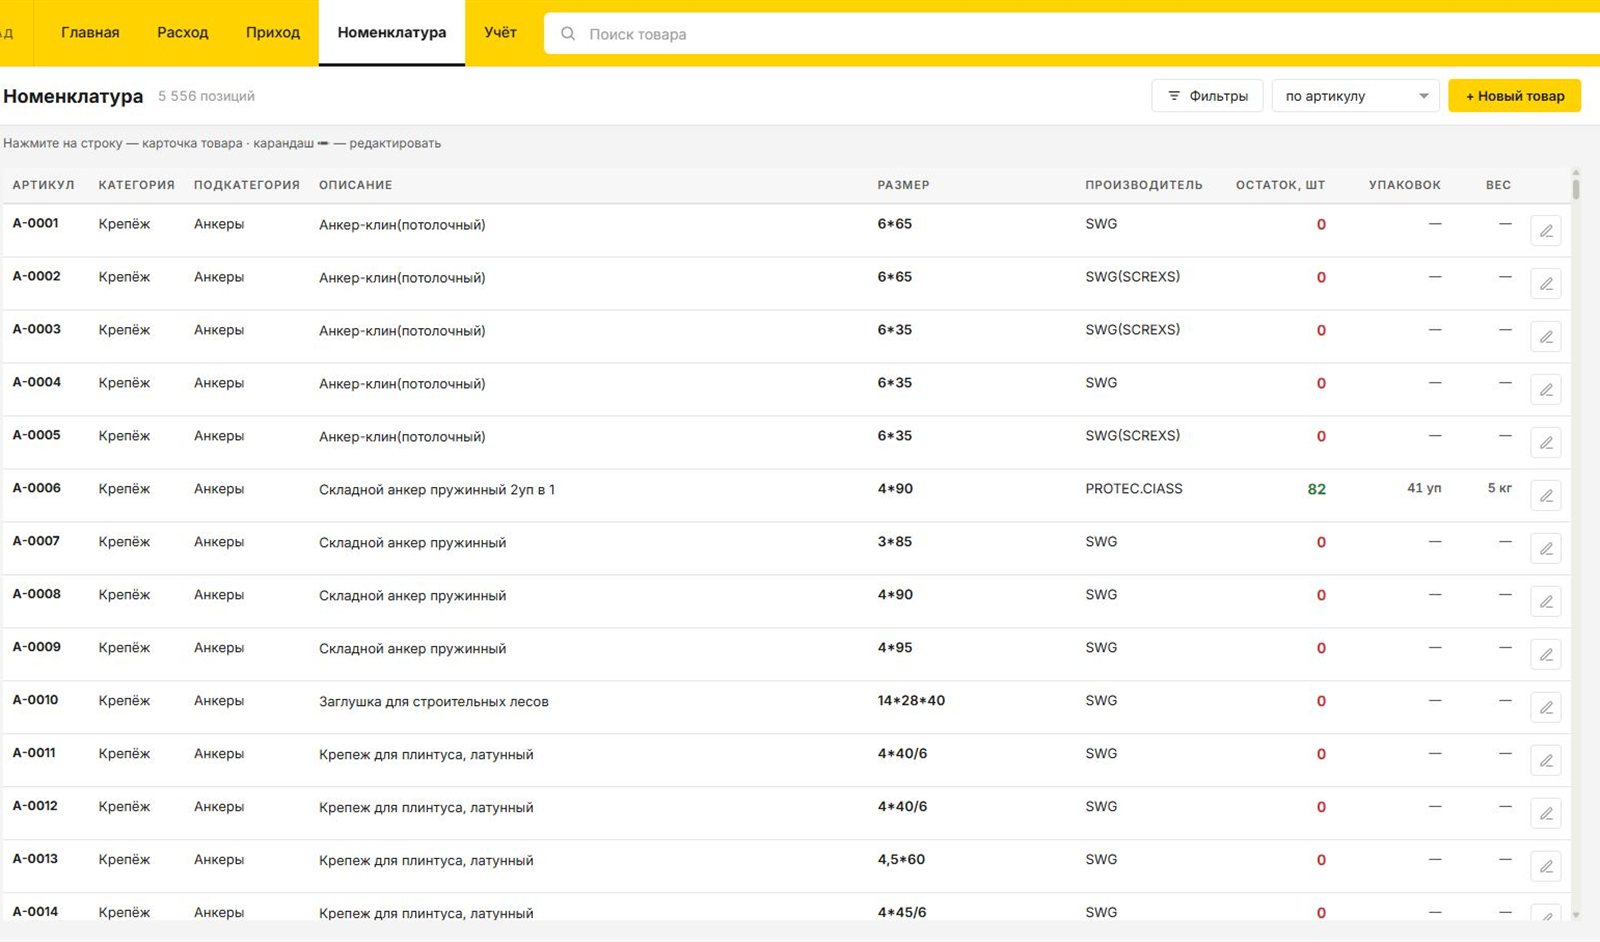
Task: Click the pencil icon for A-0006
Action: click(1545, 496)
